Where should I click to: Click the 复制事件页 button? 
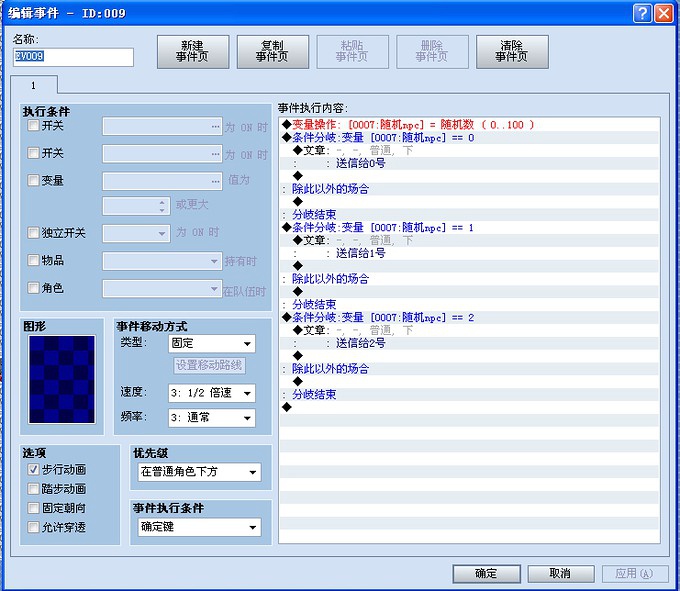point(273,52)
